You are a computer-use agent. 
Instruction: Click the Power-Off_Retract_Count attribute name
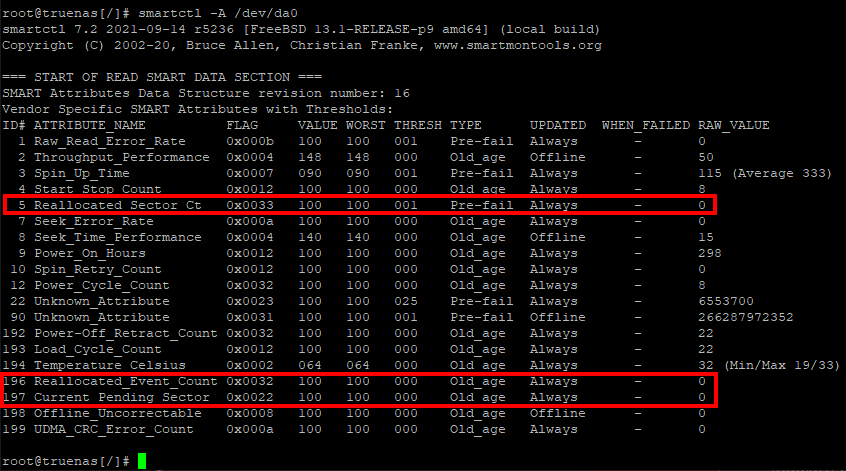click(126, 333)
